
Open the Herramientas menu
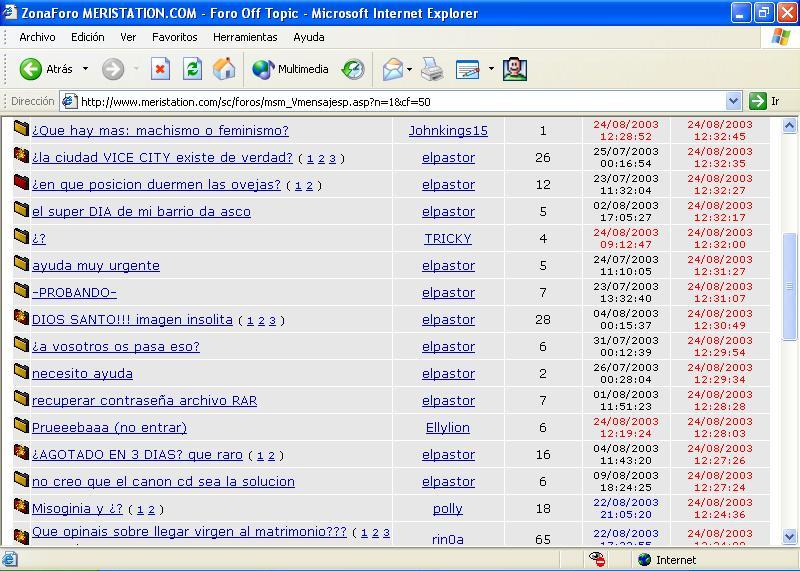pyautogui.click(x=245, y=37)
